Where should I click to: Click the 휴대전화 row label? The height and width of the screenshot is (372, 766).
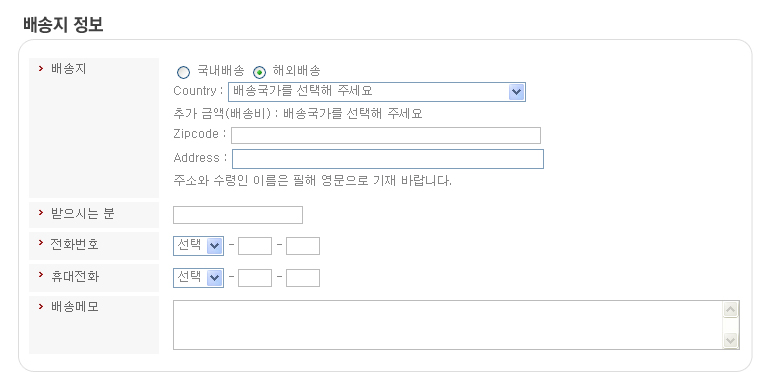click(x=75, y=276)
